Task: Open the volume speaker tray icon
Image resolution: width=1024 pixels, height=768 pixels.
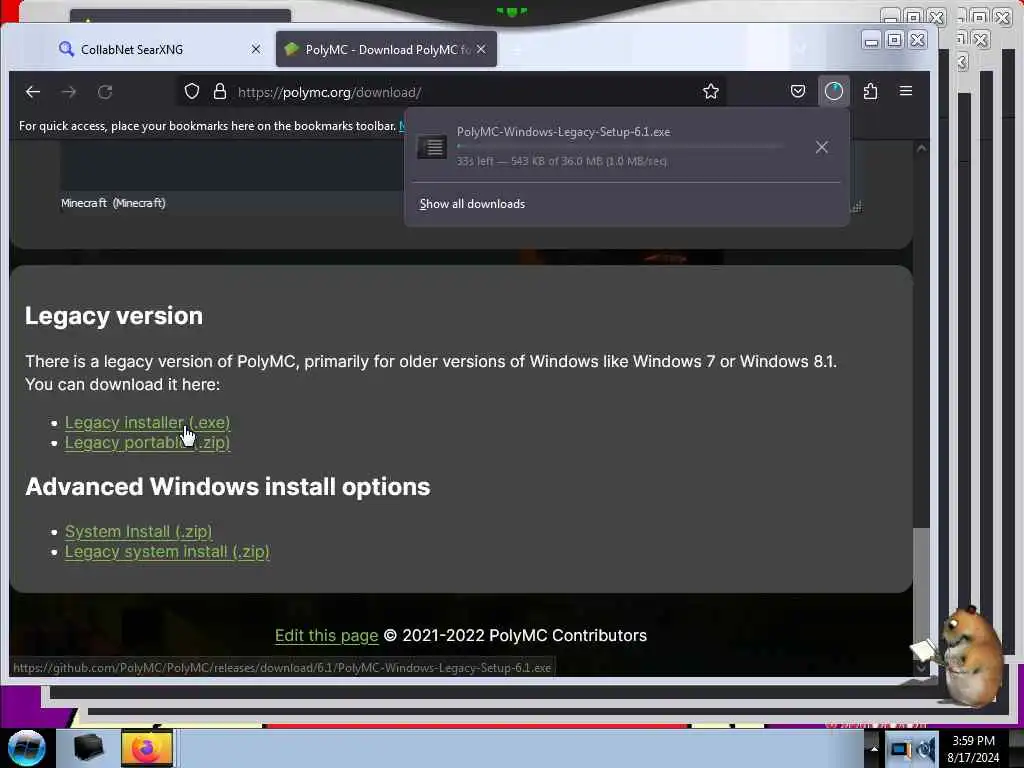Action: pyautogui.click(x=925, y=749)
